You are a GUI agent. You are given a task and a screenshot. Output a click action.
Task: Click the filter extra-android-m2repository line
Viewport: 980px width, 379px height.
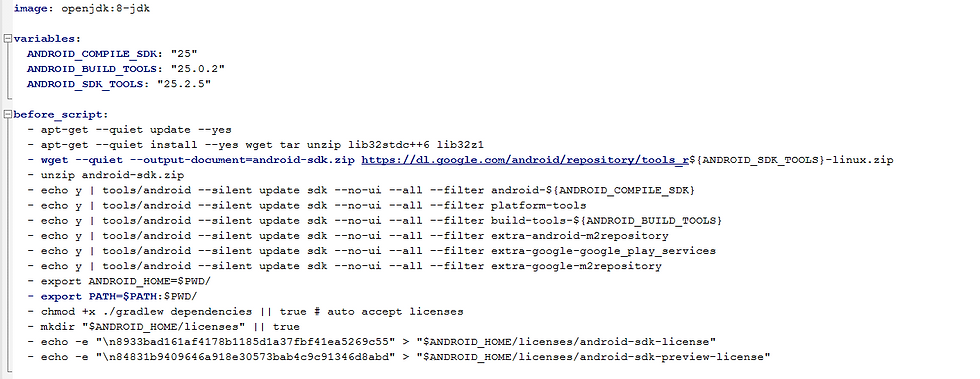coord(348,236)
